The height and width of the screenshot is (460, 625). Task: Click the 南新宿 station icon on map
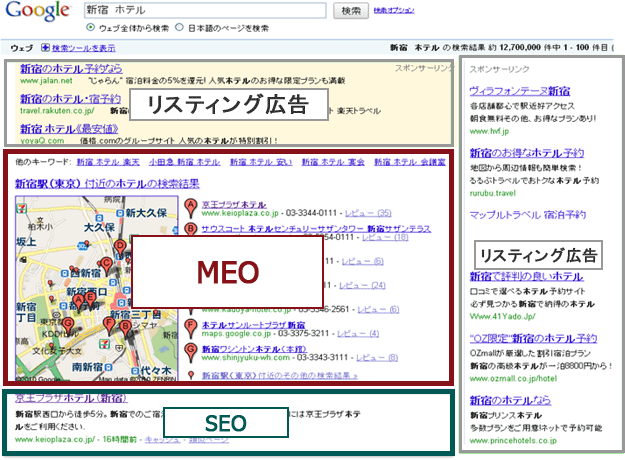(108, 366)
